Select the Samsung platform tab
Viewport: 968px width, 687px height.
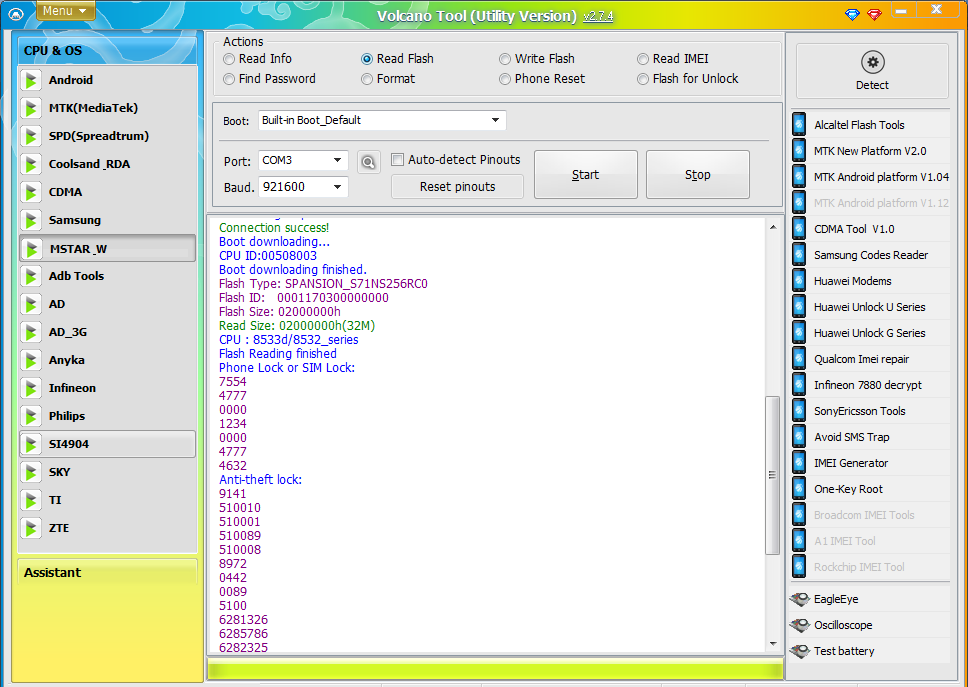pyautogui.click(x=107, y=220)
